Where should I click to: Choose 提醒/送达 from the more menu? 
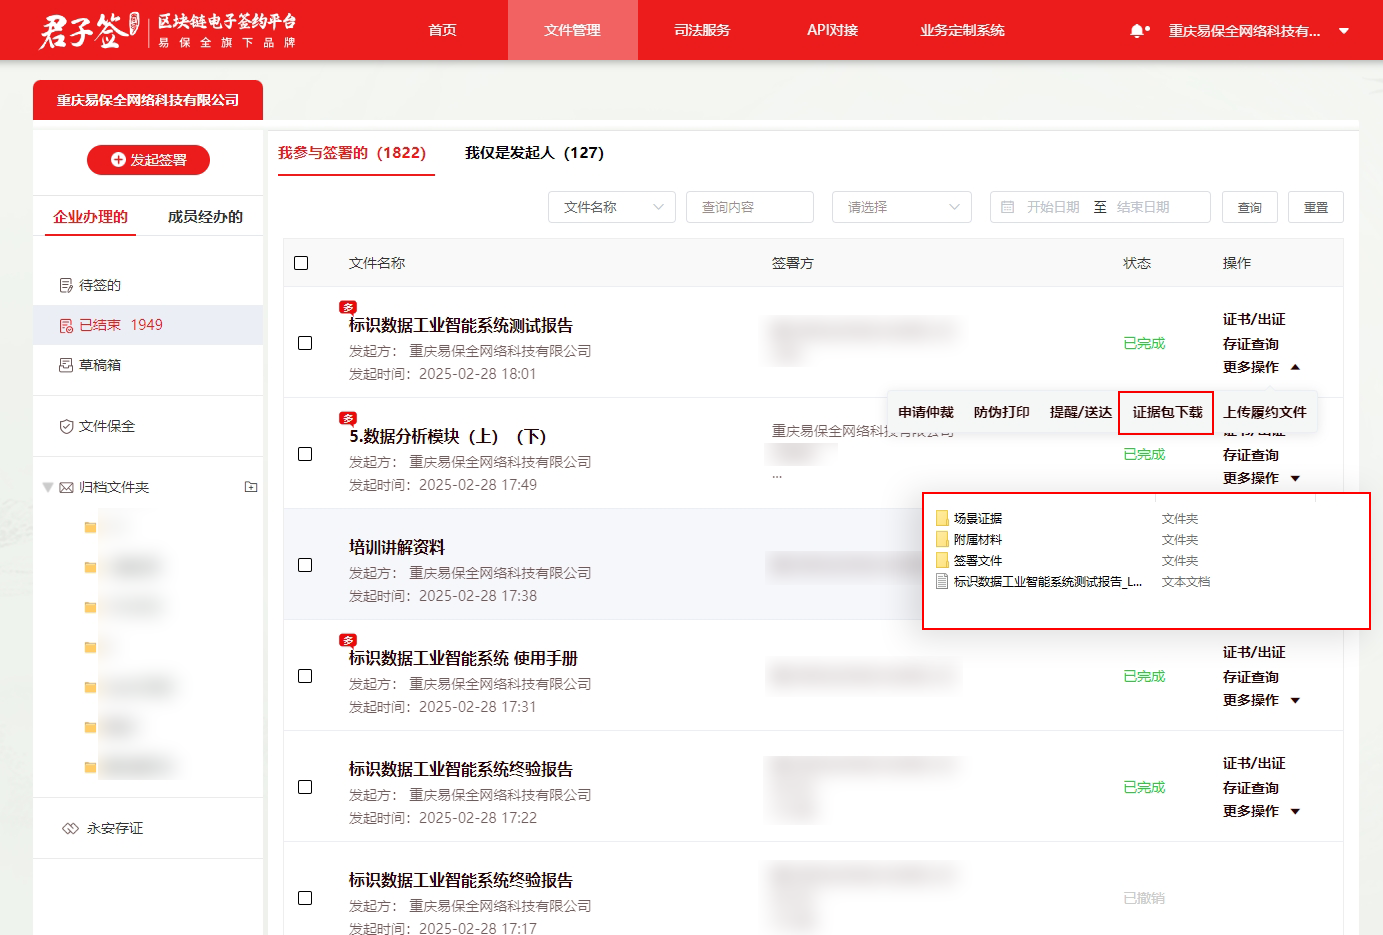coord(1080,412)
